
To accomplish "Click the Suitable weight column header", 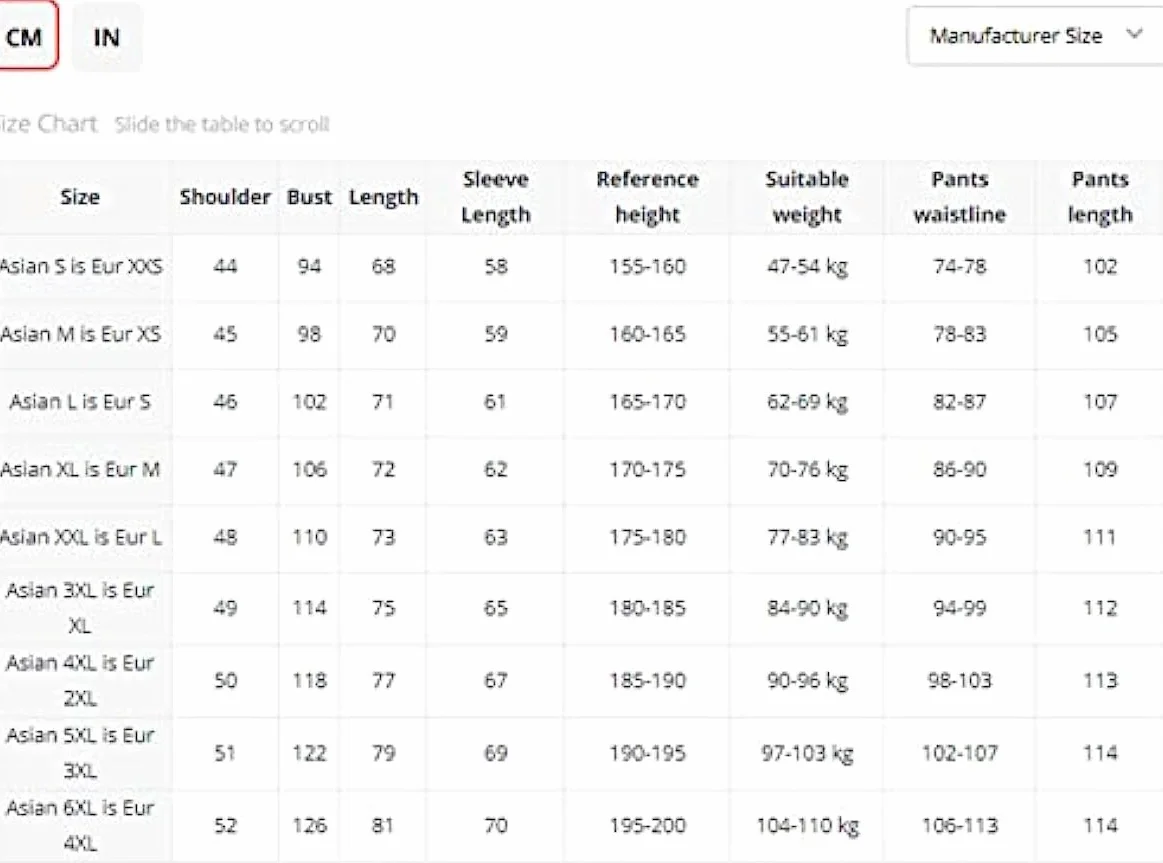I will click(807, 197).
